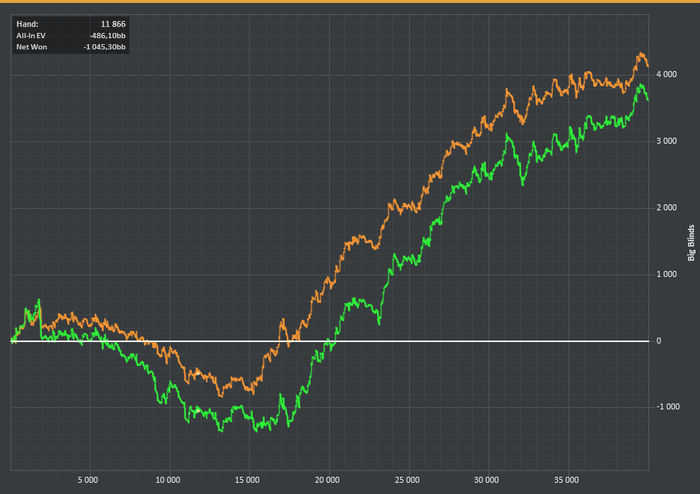Click the '30 000' x-axis label
The image size is (700, 494).
(x=486, y=480)
